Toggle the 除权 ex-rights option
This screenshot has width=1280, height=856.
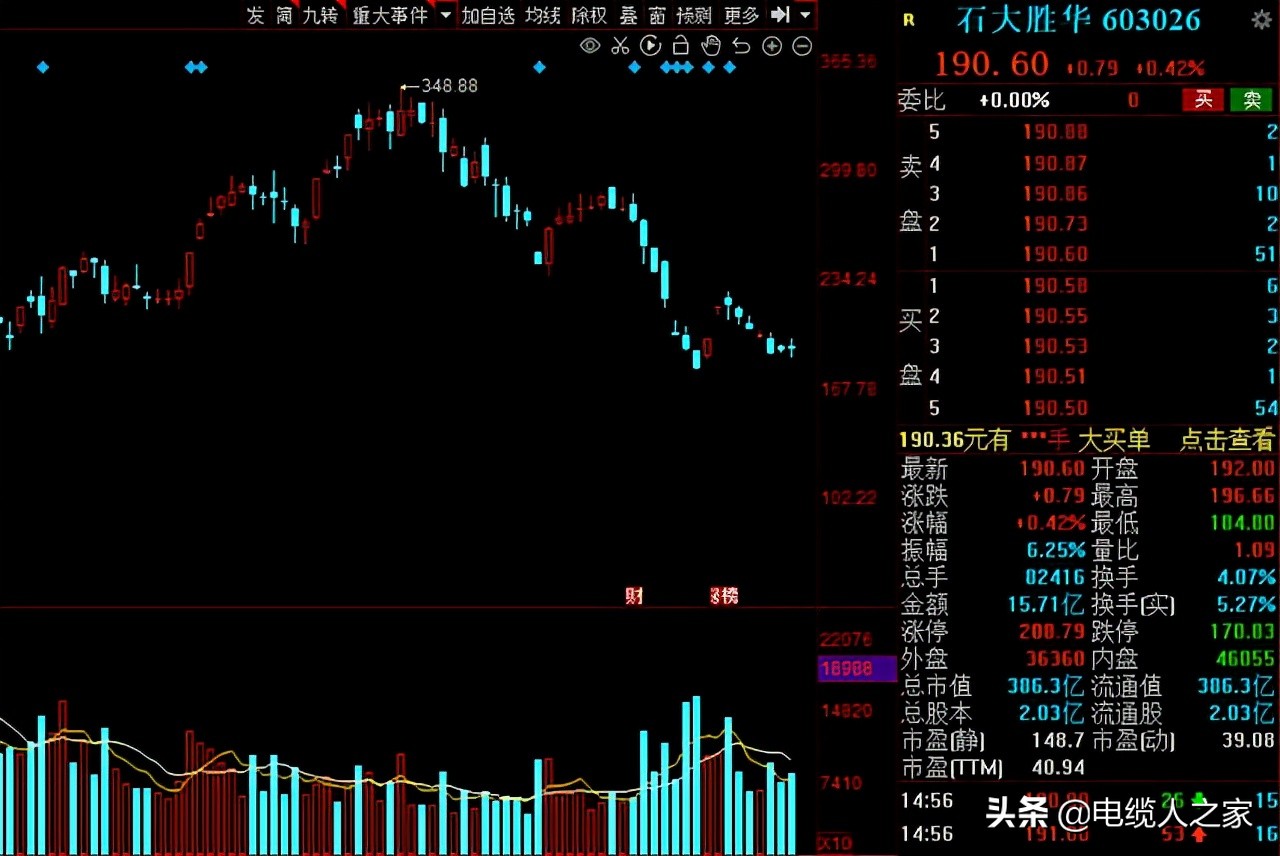tap(589, 15)
